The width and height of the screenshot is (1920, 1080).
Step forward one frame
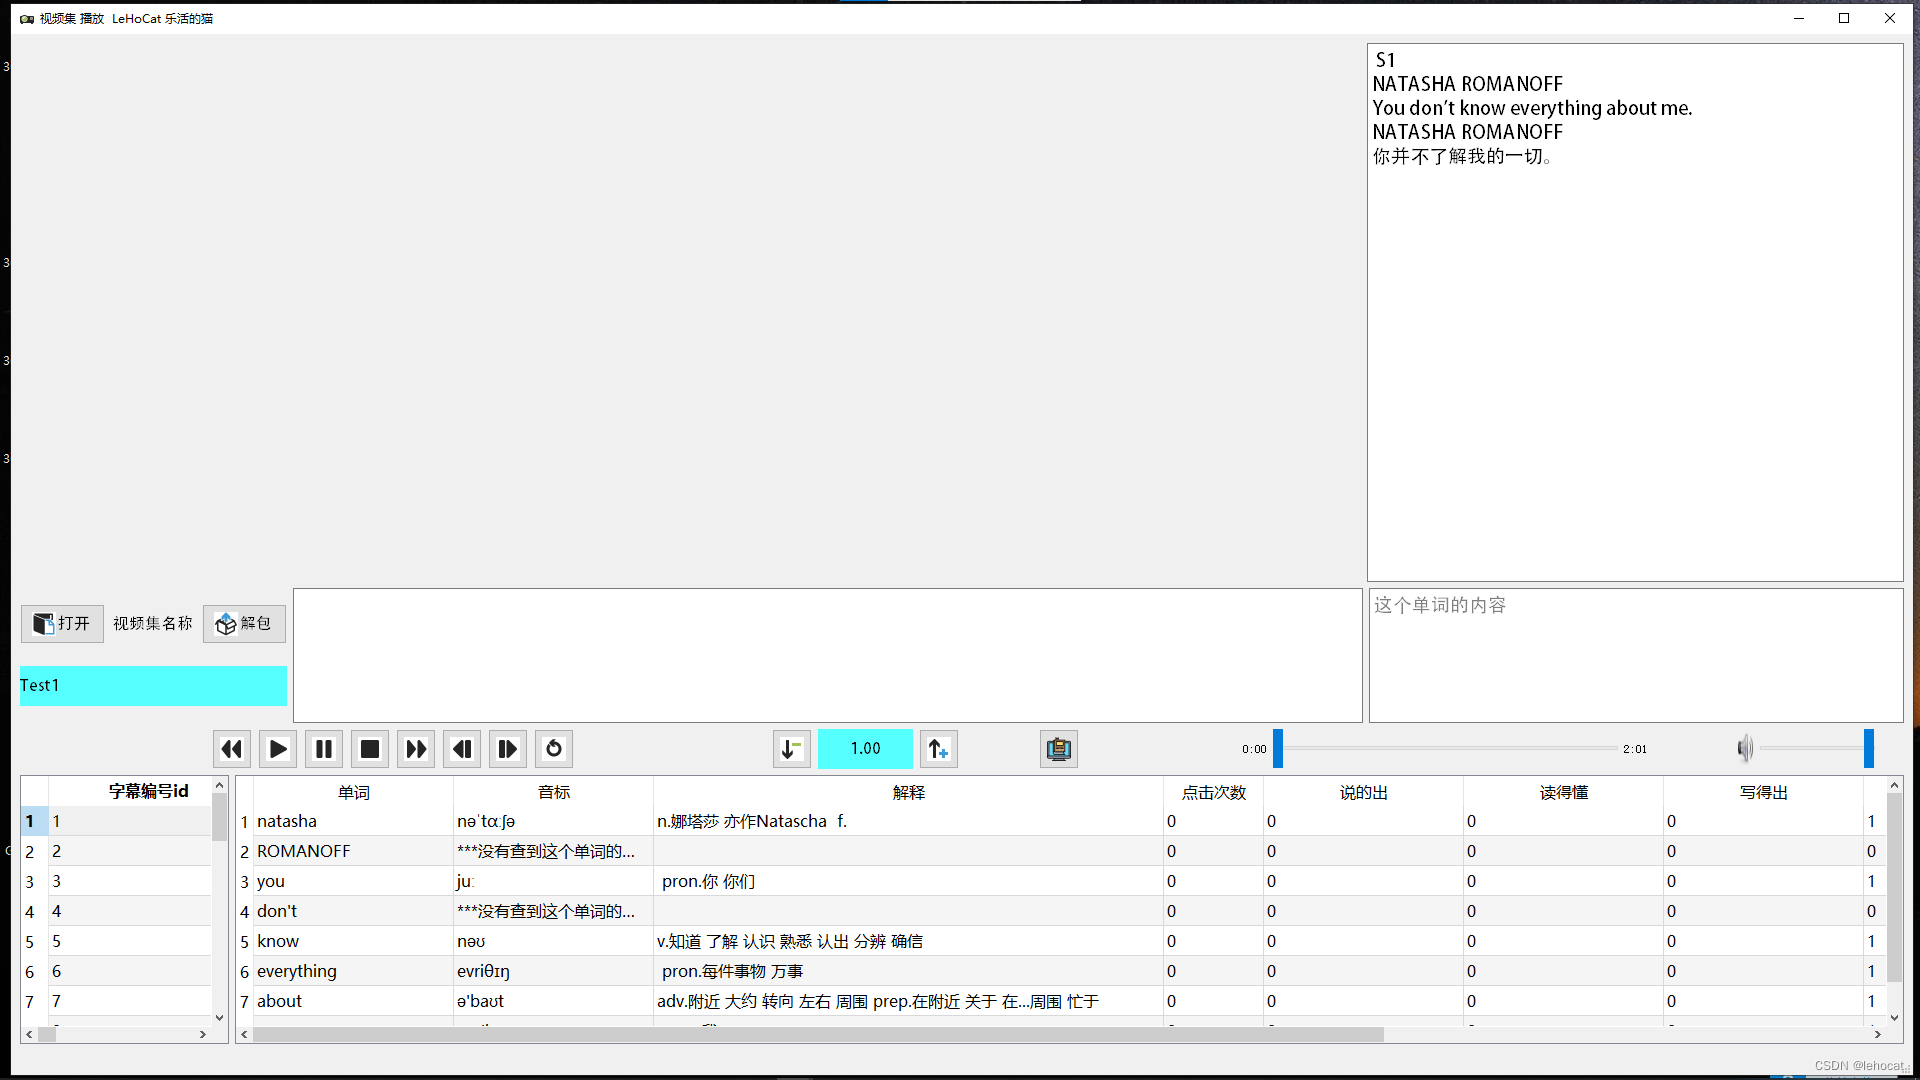(x=507, y=749)
